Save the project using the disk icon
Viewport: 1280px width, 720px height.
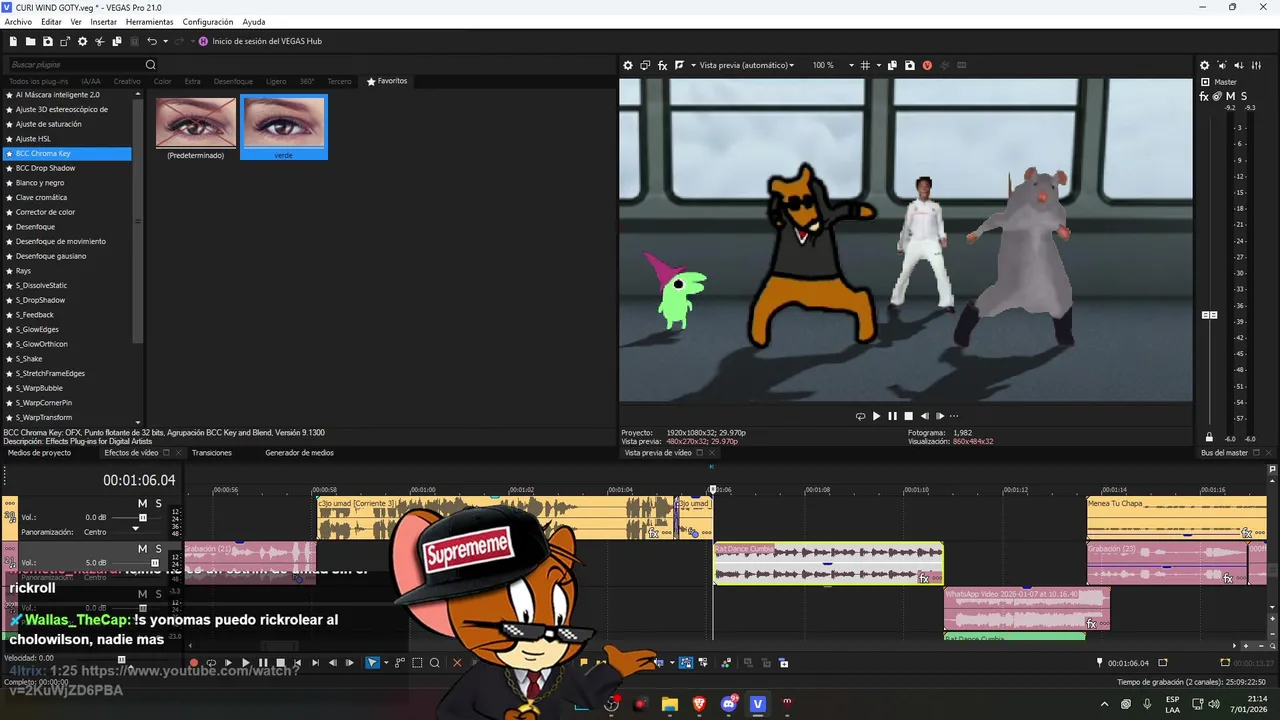click(48, 41)
